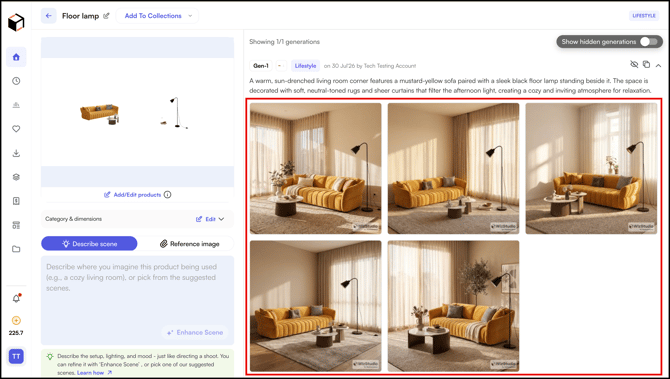Click the 'Showing 1/1 generations' text
The image size is (670, 379).
coord(285,41)
